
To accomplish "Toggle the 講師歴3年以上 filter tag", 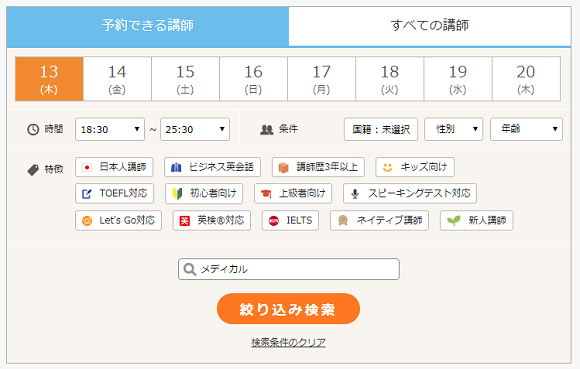I will point(318,167).
